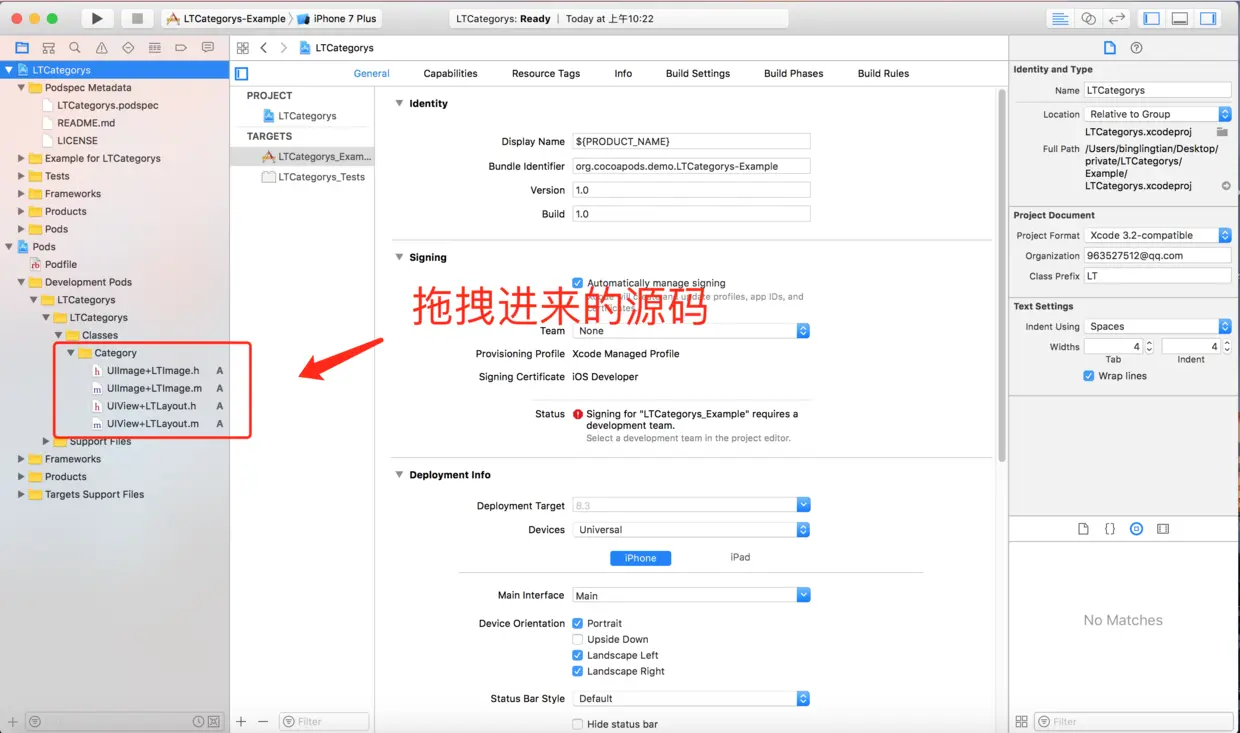Select UIImage+LTImage.h file

tap(153, 371)
